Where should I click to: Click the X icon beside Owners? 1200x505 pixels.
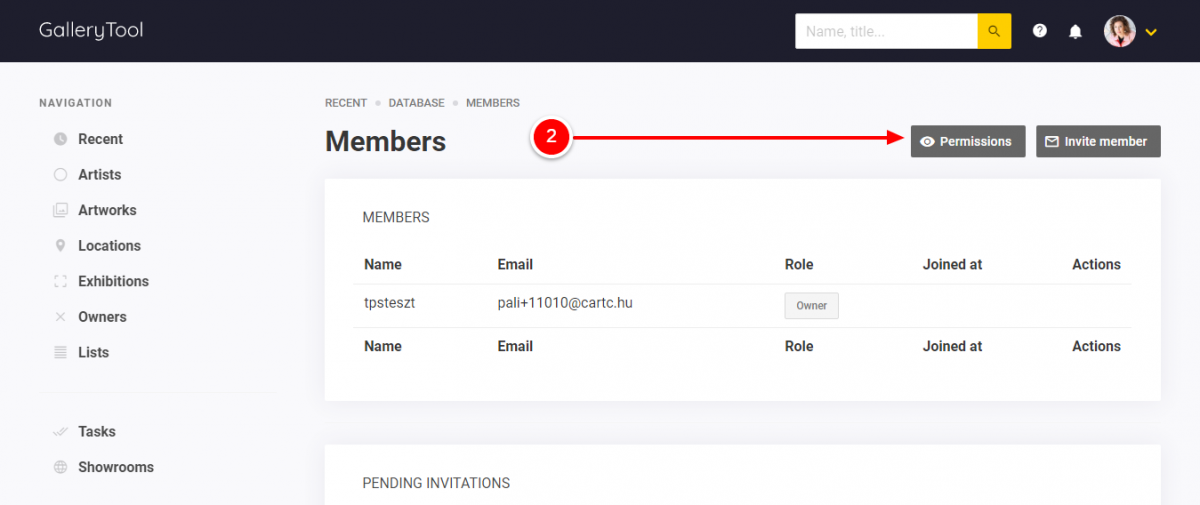click(60, 317)
